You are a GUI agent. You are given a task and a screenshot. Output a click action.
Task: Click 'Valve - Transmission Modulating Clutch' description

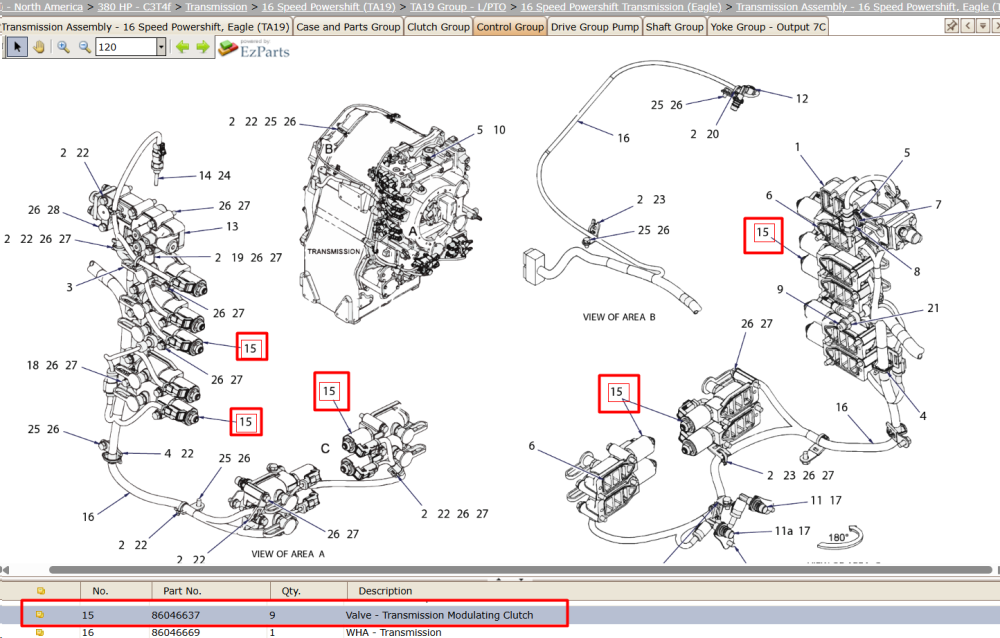439,615
